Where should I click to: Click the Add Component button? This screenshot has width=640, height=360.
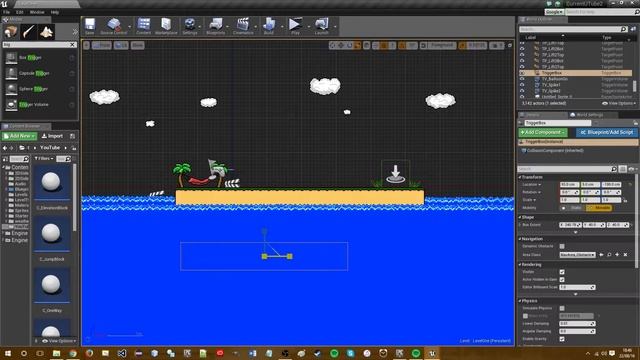tap(542, 132)
